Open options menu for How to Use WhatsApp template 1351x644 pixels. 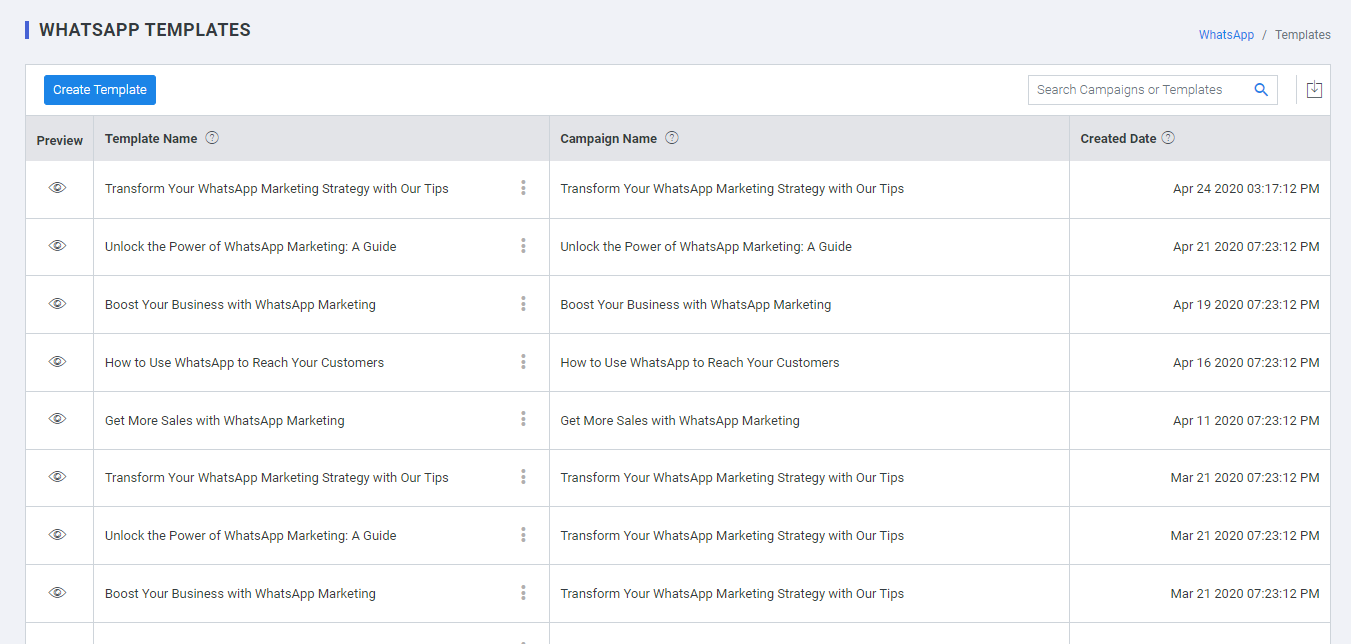pyautogui.click(x=523, y=362)
